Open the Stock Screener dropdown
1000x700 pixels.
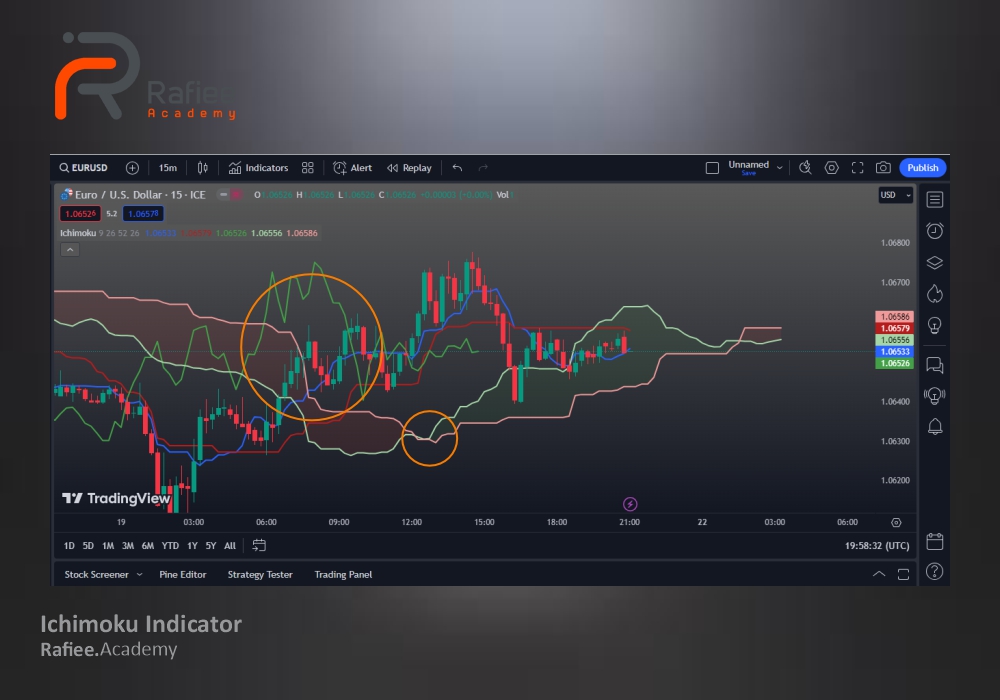103,574
